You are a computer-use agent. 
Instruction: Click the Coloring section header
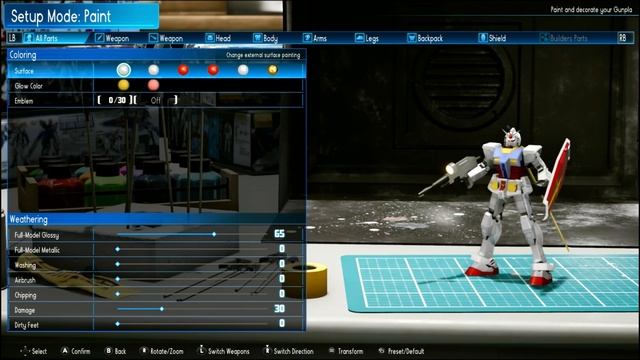pyautogui.click(x=156, y=55)
